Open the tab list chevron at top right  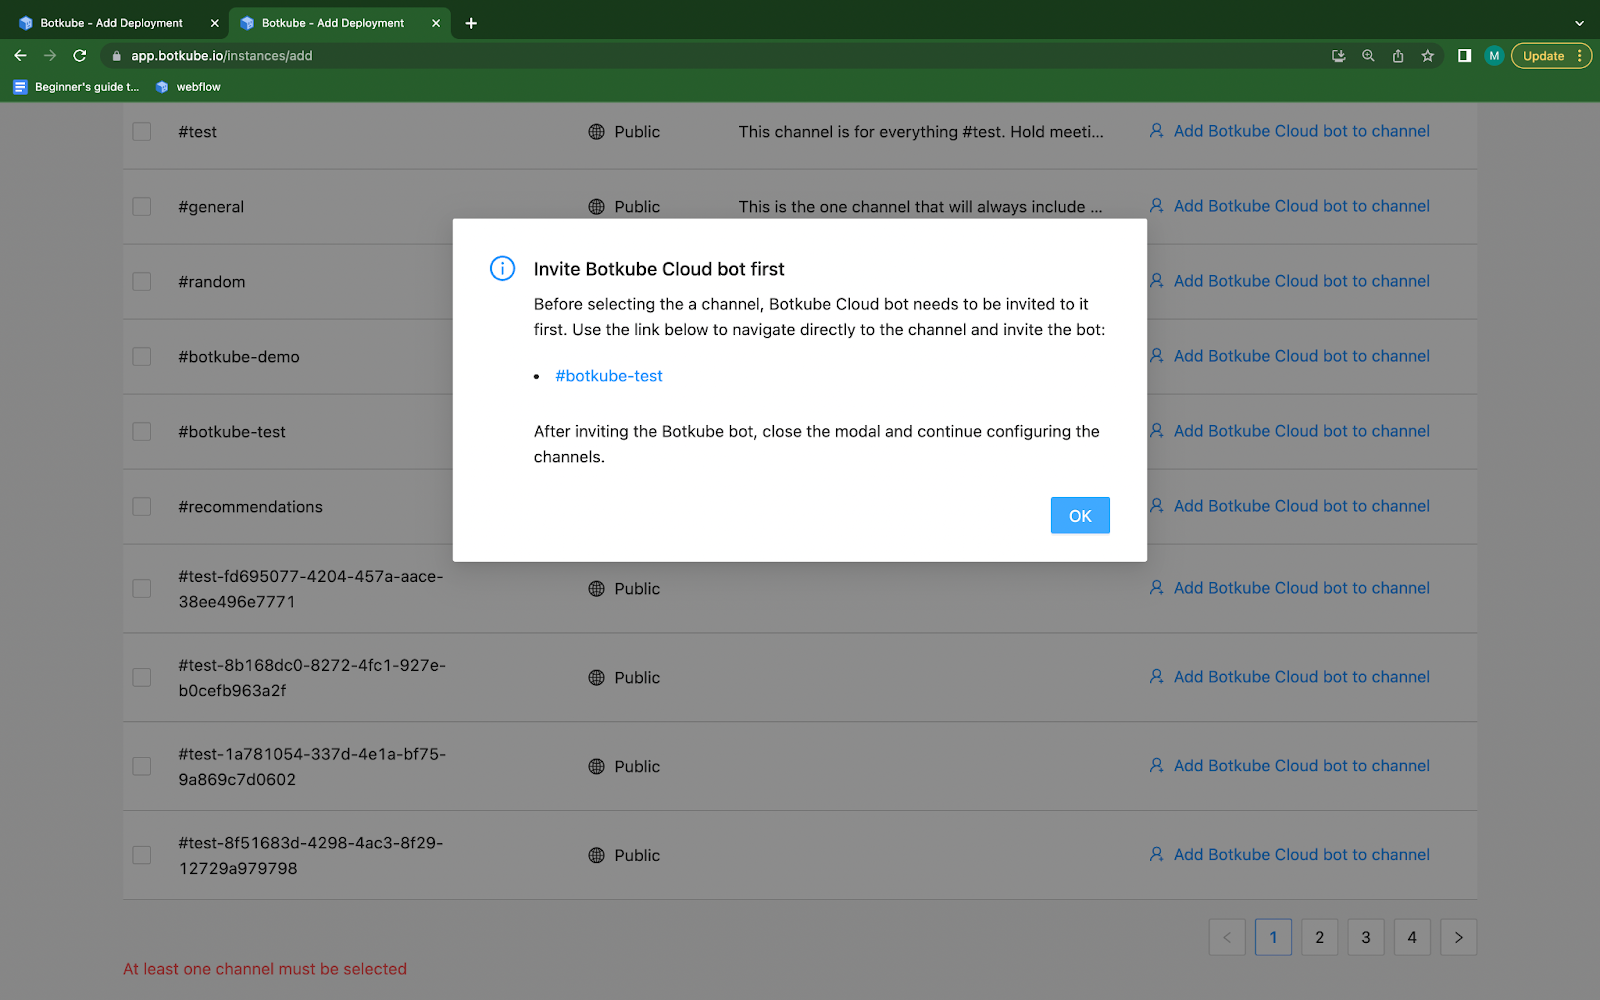point(1578,22)
